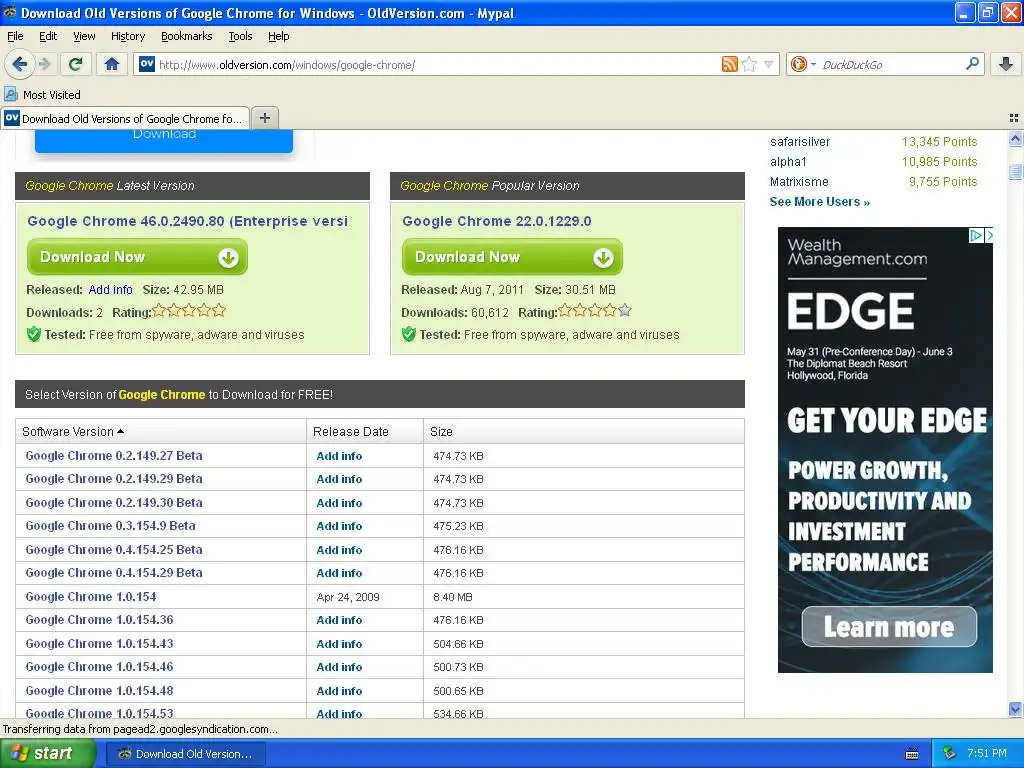1024x768 pixels.
Task: Click Add info for Chrome 0.2.149.29 Beta
Action: point(339,479)
